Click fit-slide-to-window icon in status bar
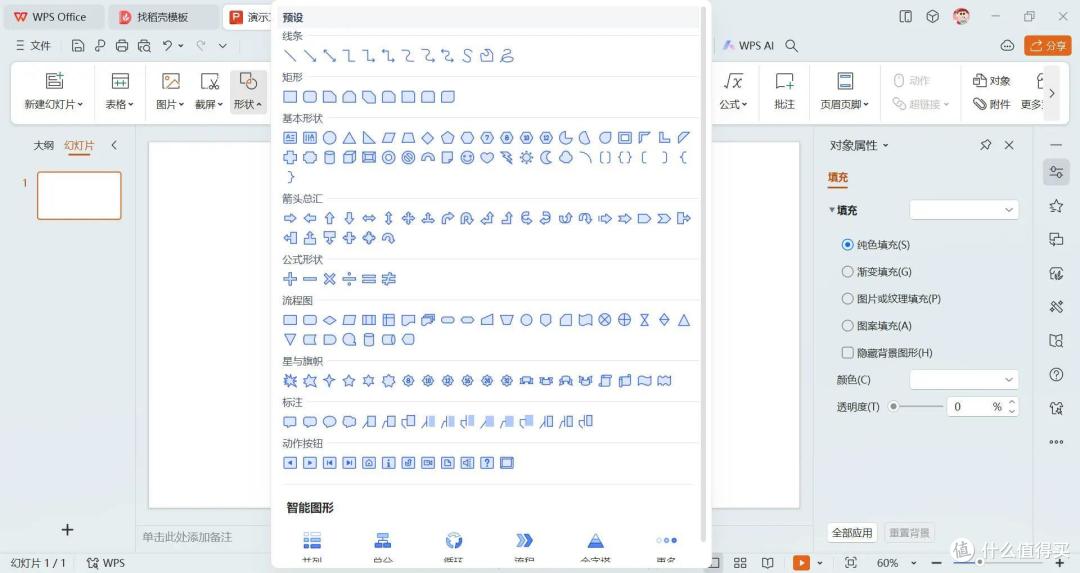Viewport: 1080px width, 573px height. pos(851,563)
